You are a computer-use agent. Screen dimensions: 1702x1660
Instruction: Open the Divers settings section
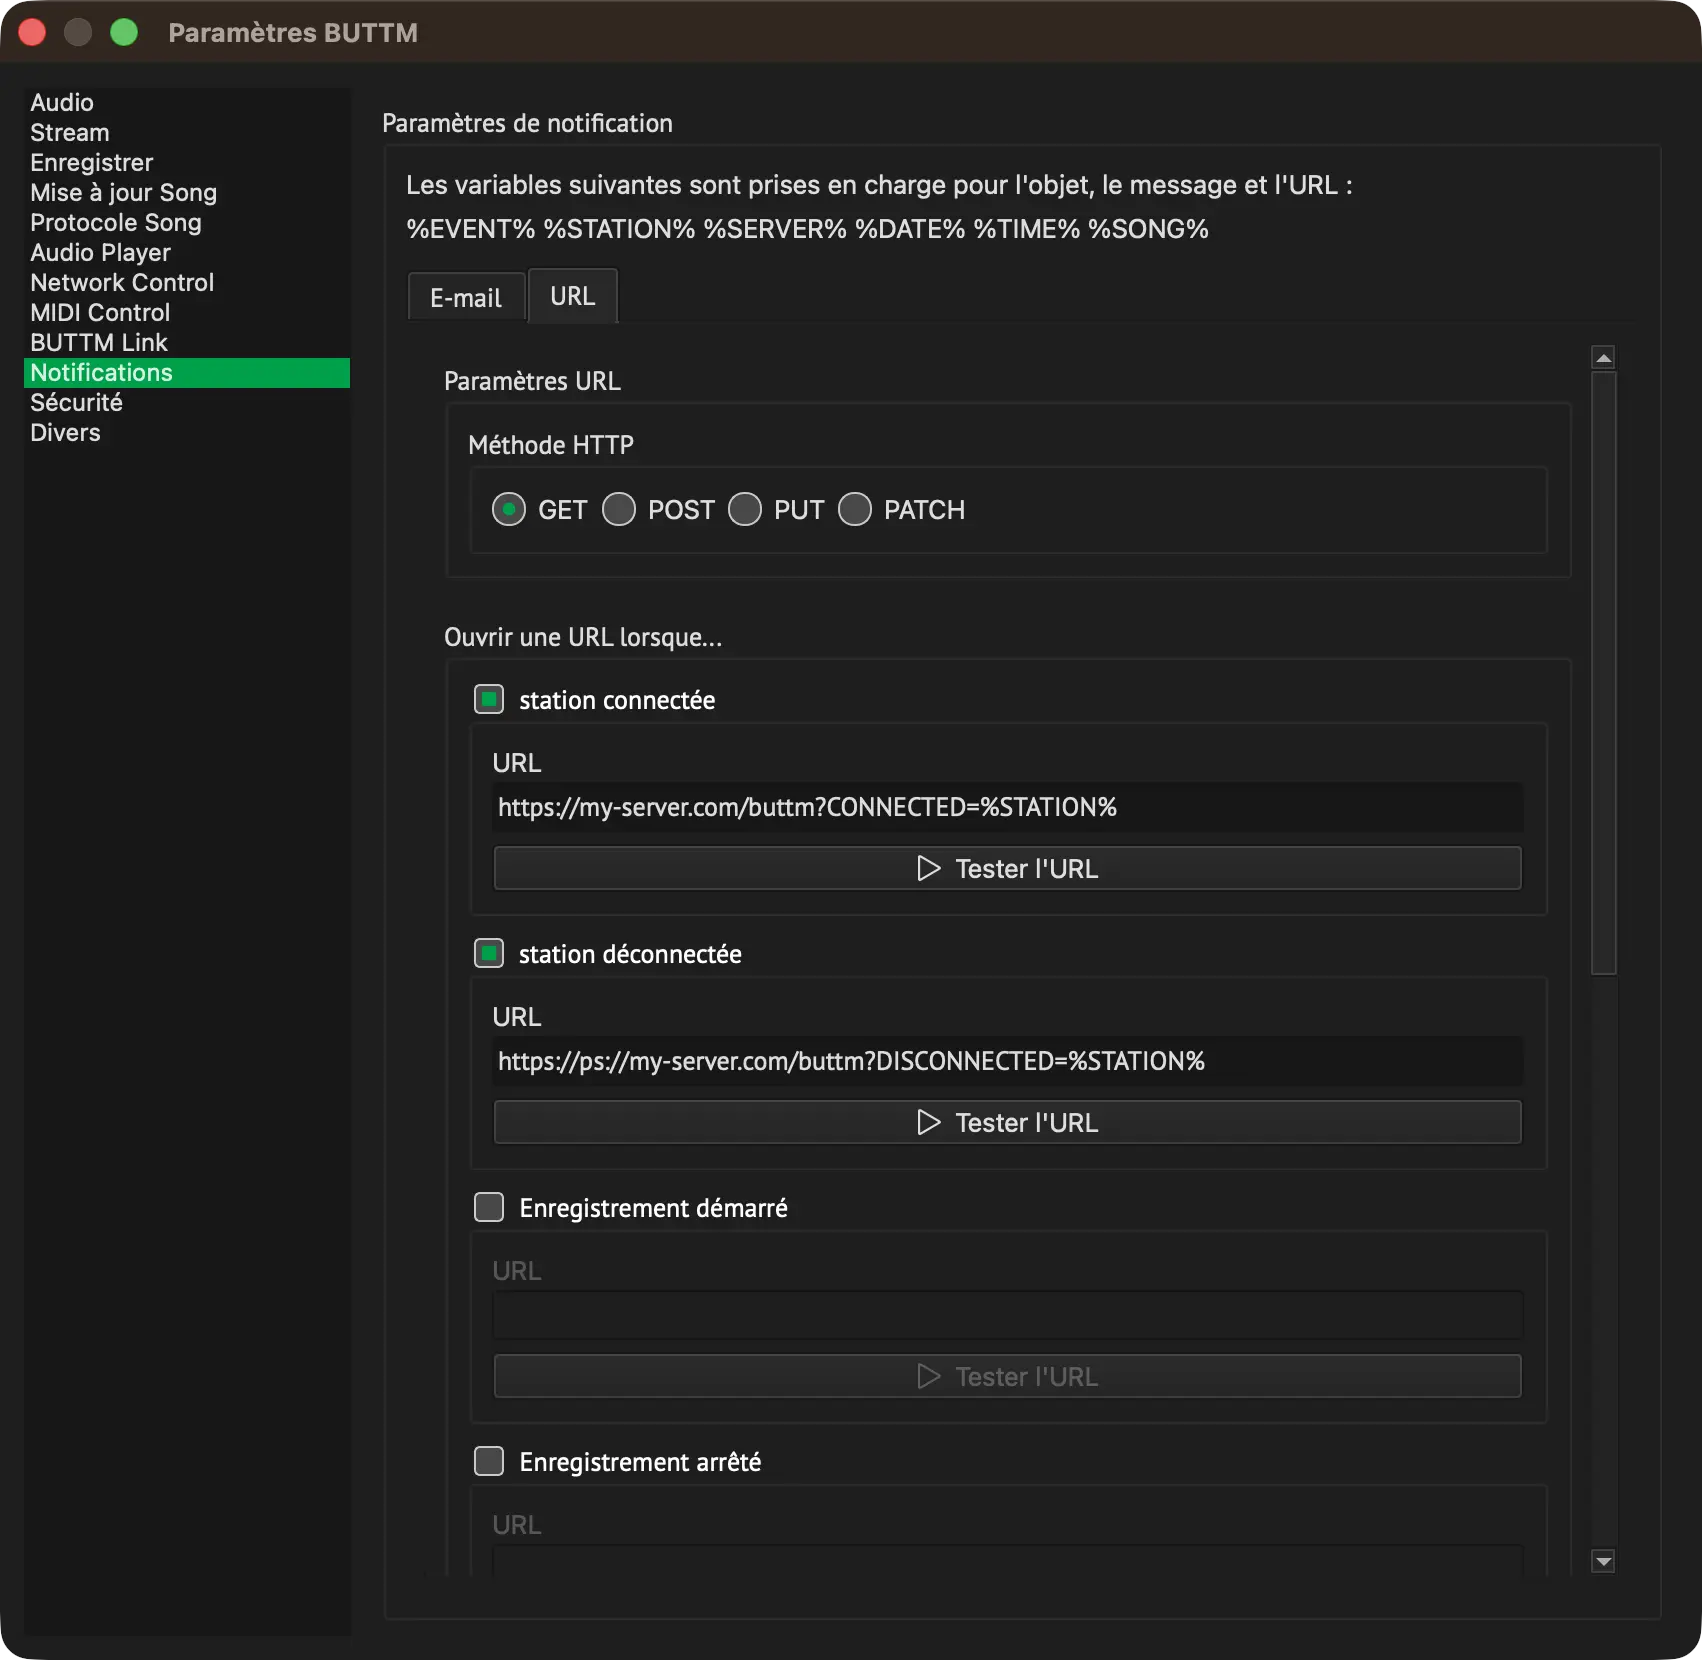coord(186,433)
